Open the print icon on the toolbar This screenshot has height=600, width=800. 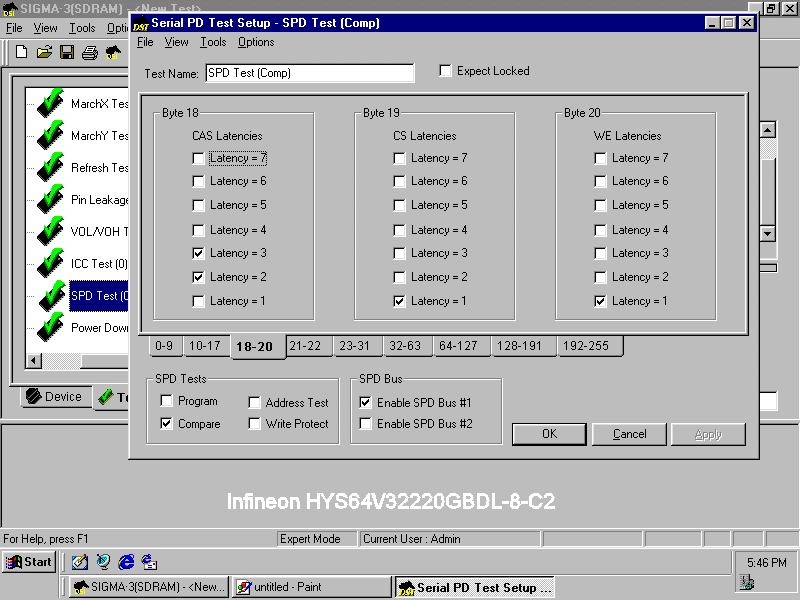(x=87, y=52)
